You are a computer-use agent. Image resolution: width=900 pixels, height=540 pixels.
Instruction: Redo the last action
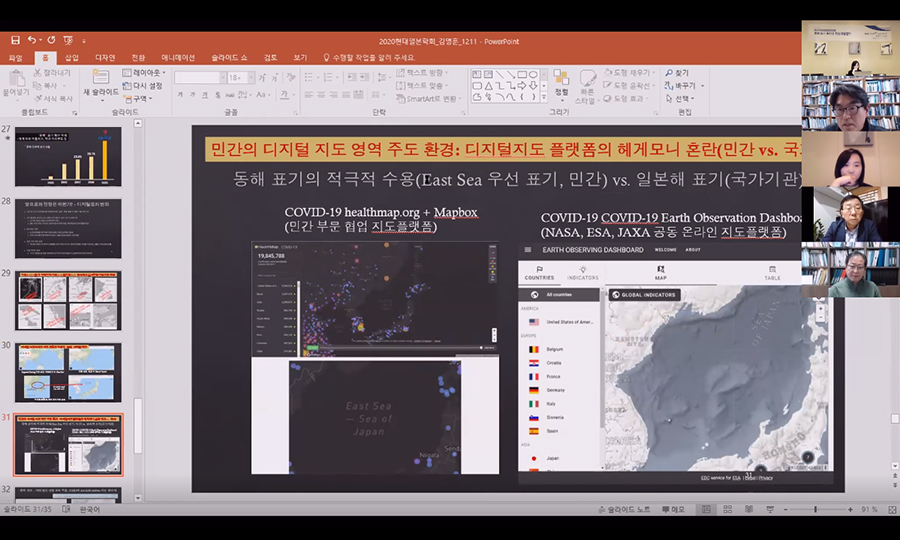pos(51,40)
